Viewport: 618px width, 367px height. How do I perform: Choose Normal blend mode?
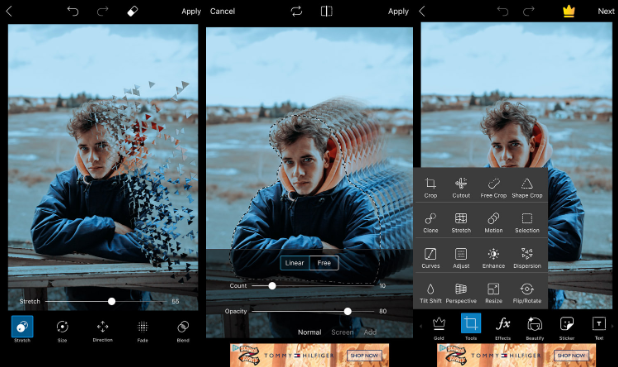point(309,332)
